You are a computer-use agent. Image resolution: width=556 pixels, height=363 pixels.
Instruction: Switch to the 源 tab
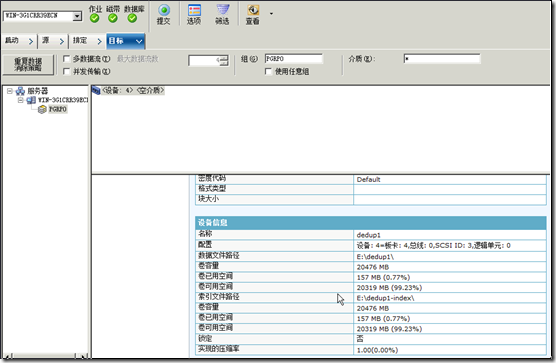[x=53, y=41]
